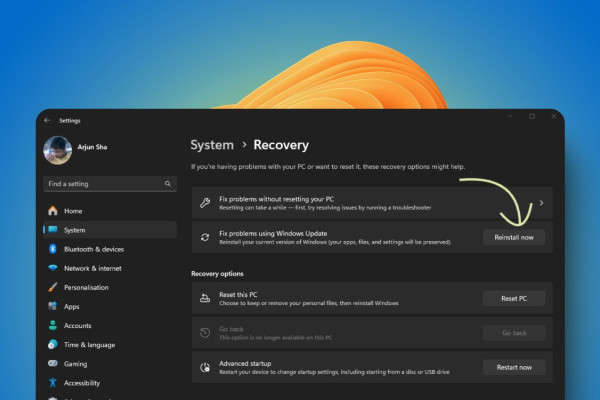Open Apps label in sidebar
600x400 pixels.
(72, 307)
